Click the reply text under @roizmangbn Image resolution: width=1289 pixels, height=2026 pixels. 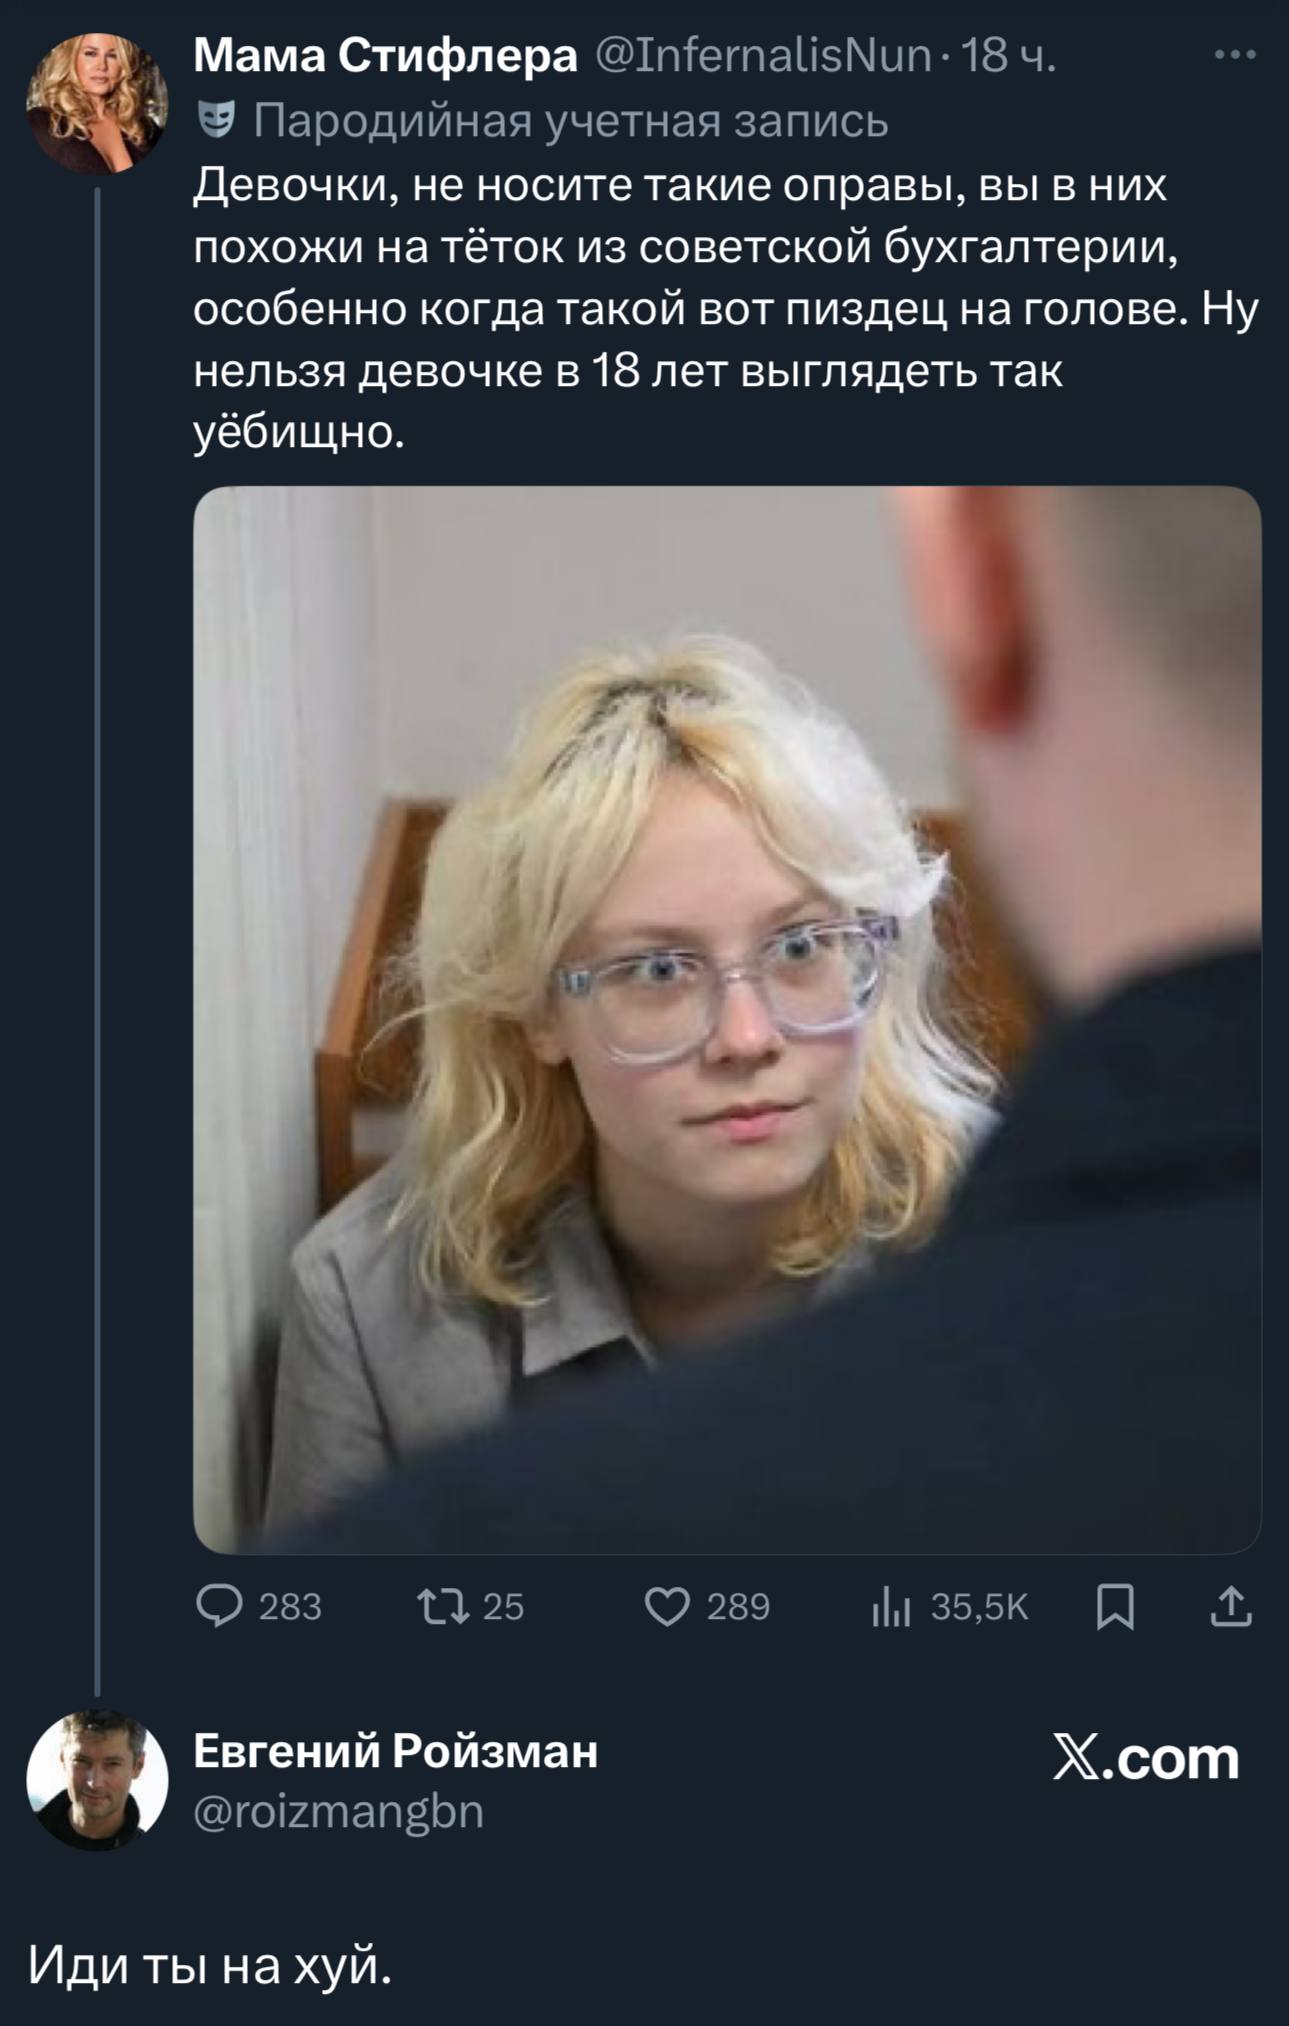(209, 1965)
